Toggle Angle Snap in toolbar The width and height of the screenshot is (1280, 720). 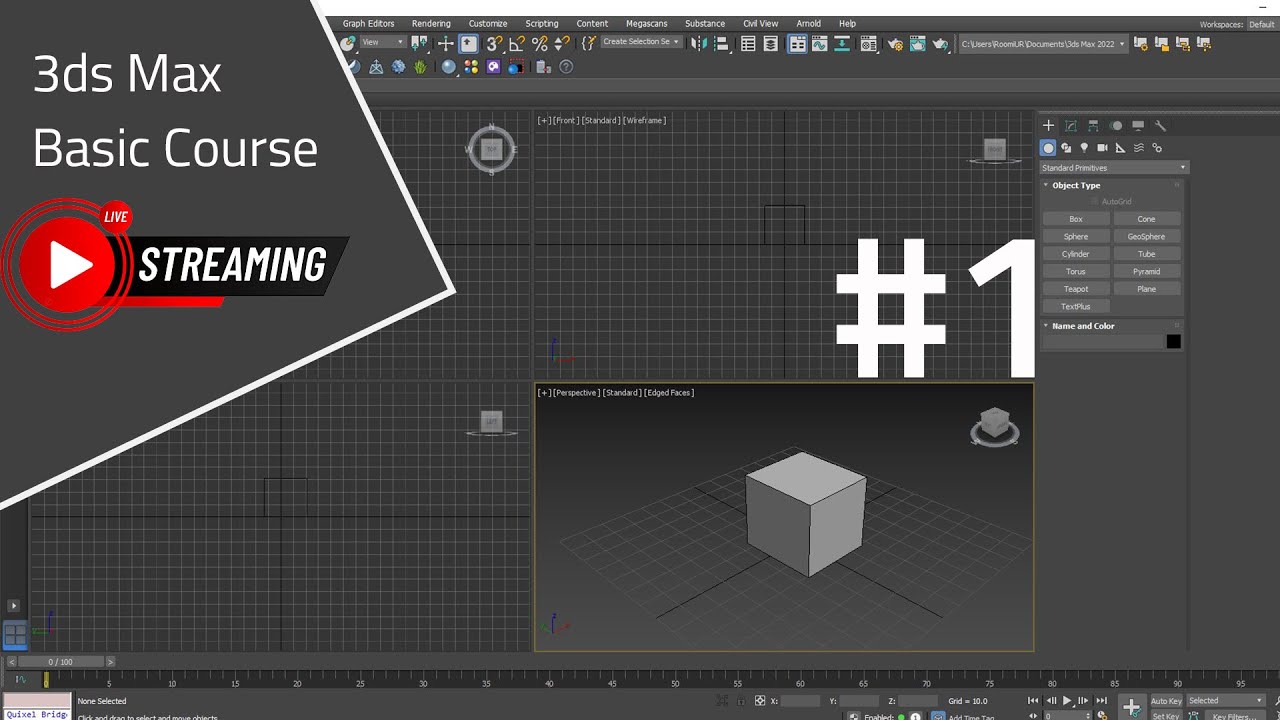[517, 44]
